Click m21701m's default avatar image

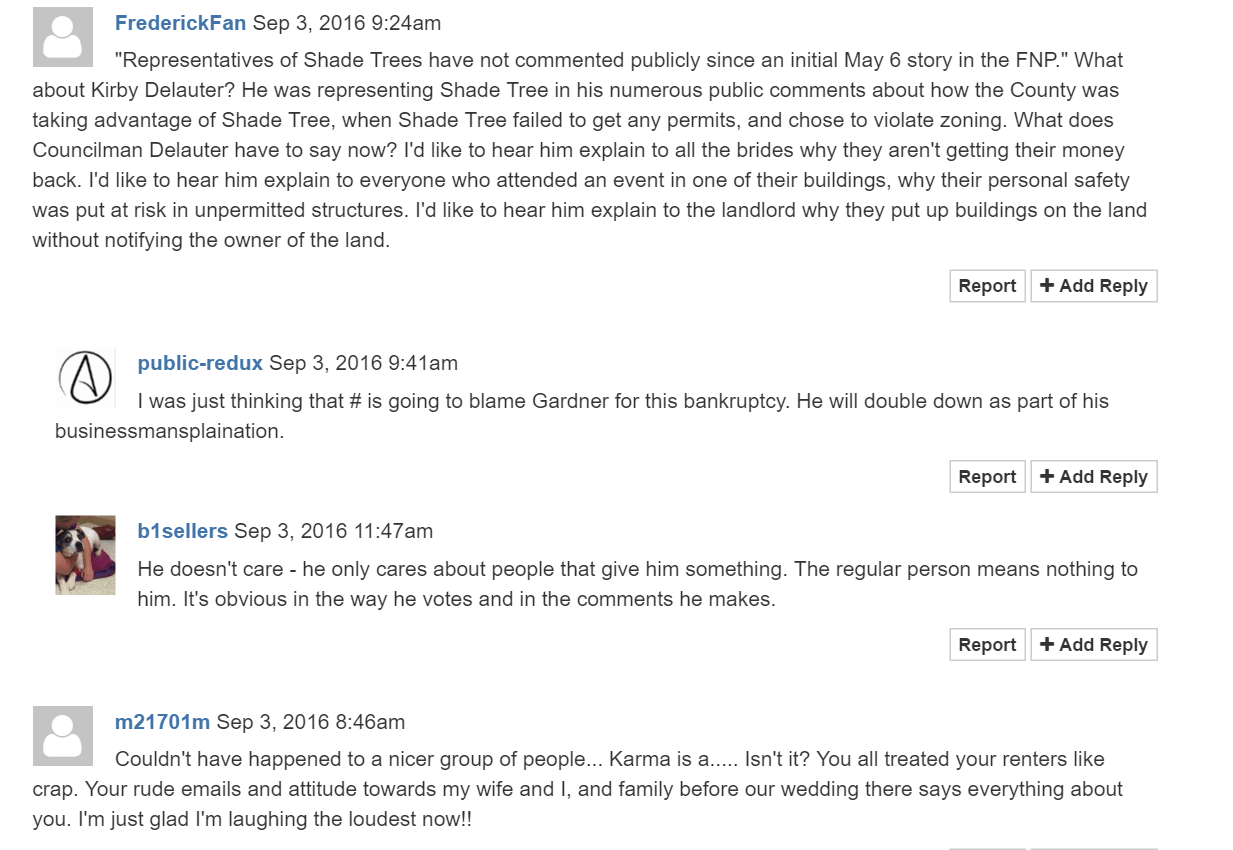[x=63, y=735]
